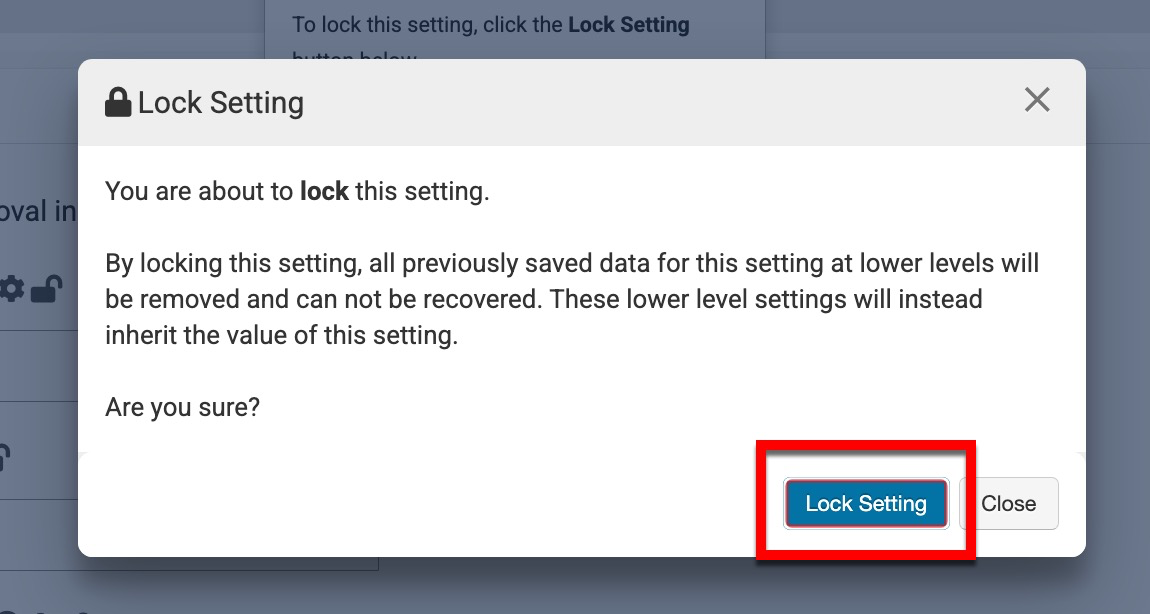Click the 'Lock Setting' dialog heading text
Screen dimensions: 1150x614
tap(220, 102)
